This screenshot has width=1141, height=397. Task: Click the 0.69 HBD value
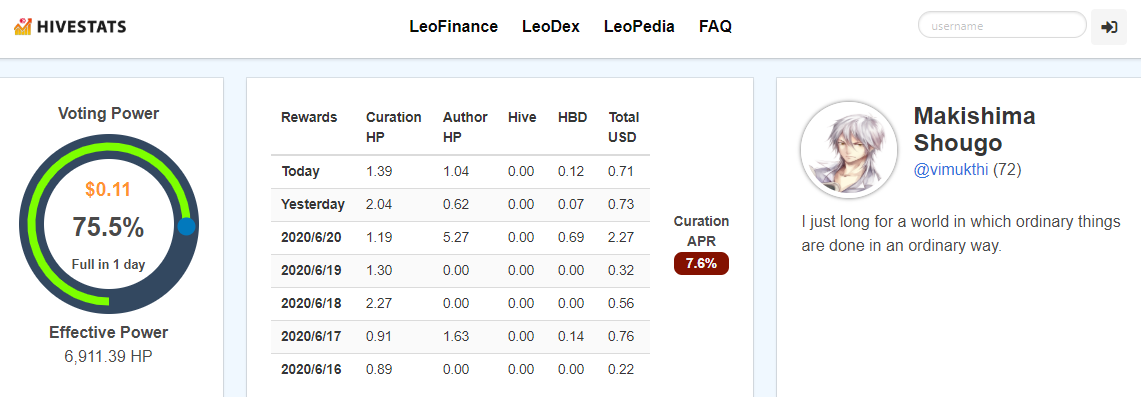pyautogui.click(x=571, y=237)
